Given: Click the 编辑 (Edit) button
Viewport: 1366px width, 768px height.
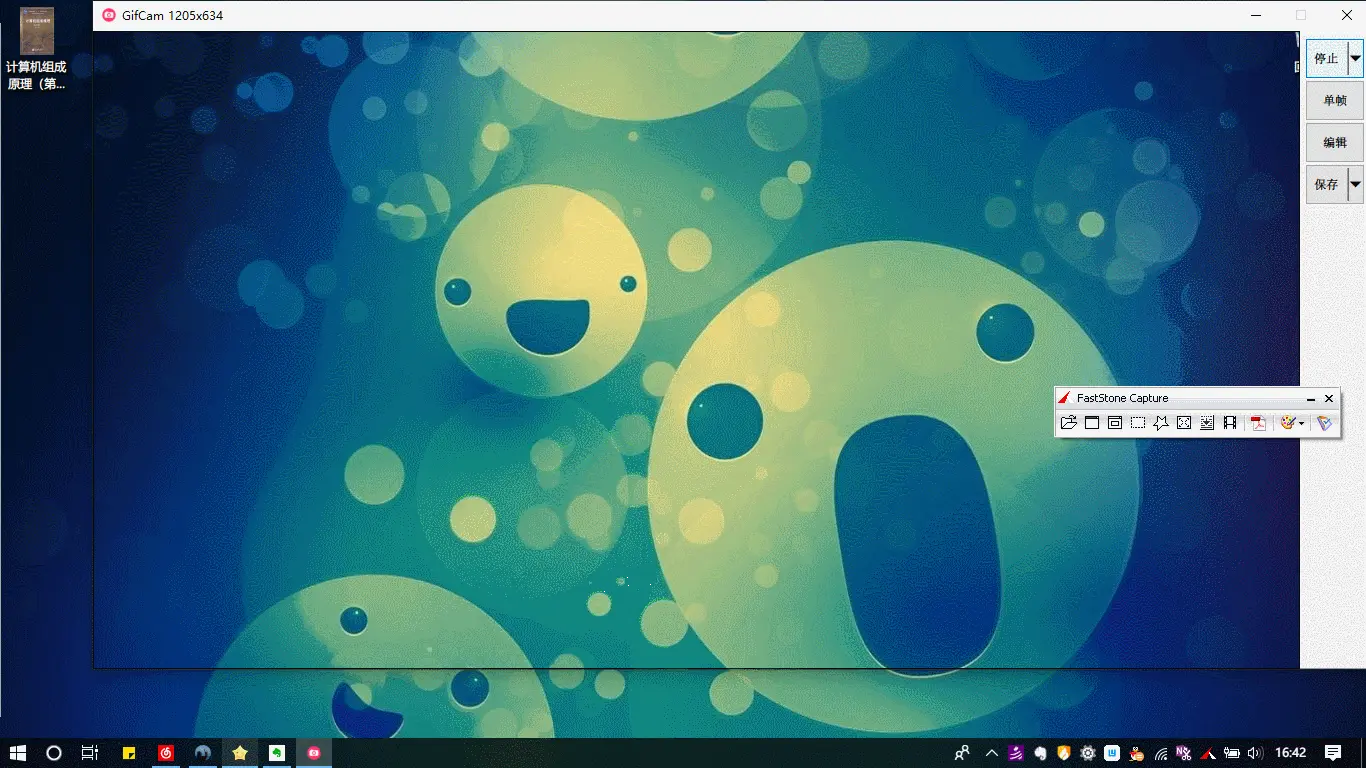Looking at the screenshot, I should tap(1335, 143).
